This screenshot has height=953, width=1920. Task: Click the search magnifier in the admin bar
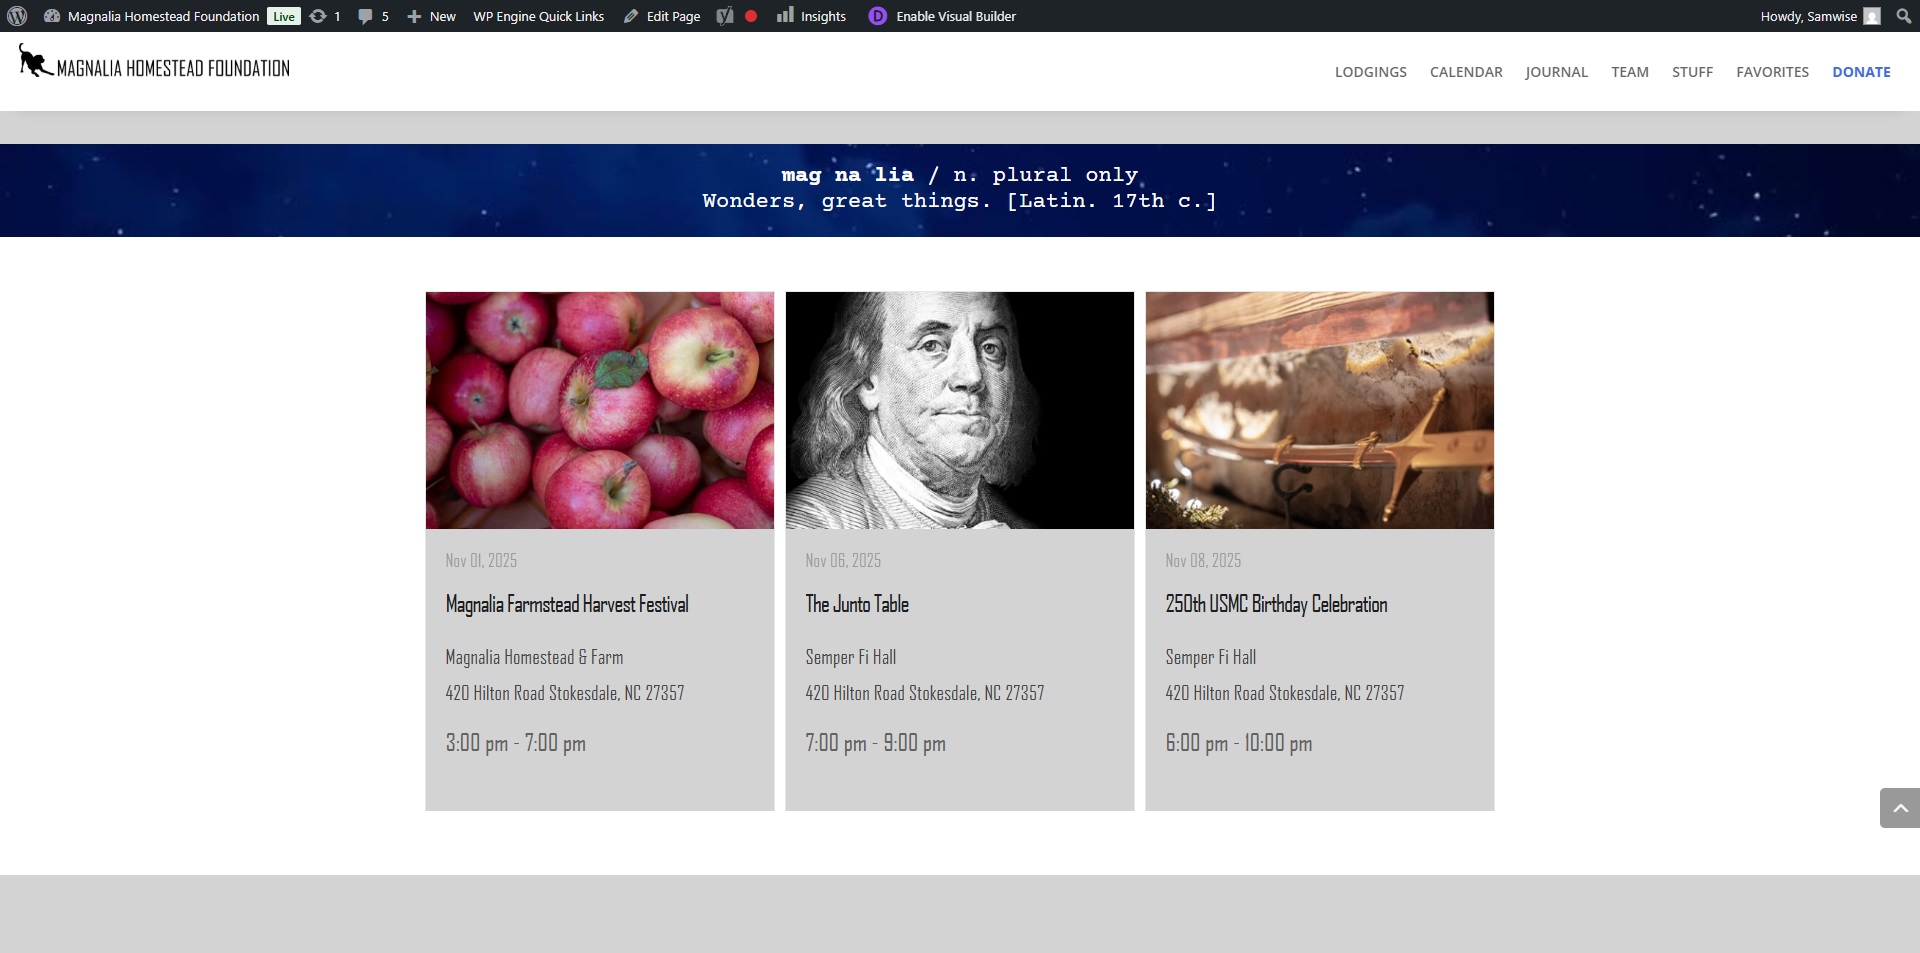point(1903,16)
